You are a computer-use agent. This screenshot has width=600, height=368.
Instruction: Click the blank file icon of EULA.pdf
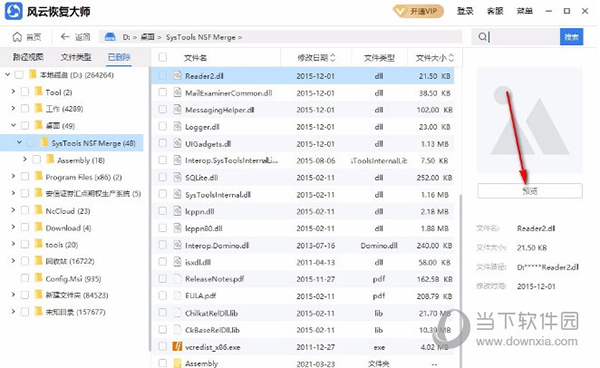pyautogui.click(x=177, y=296)
